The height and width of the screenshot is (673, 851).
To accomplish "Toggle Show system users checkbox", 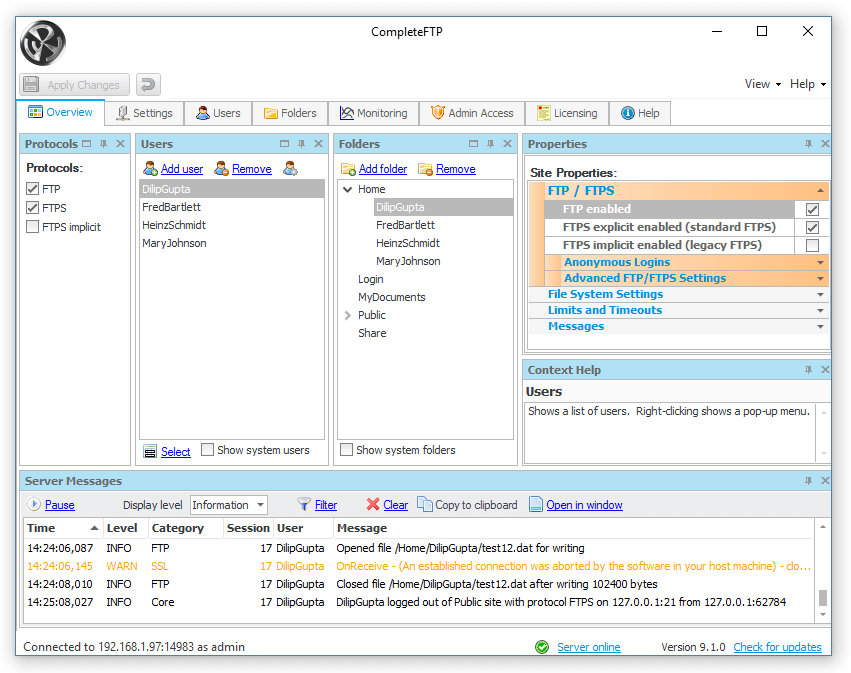I will click(207, 450).
